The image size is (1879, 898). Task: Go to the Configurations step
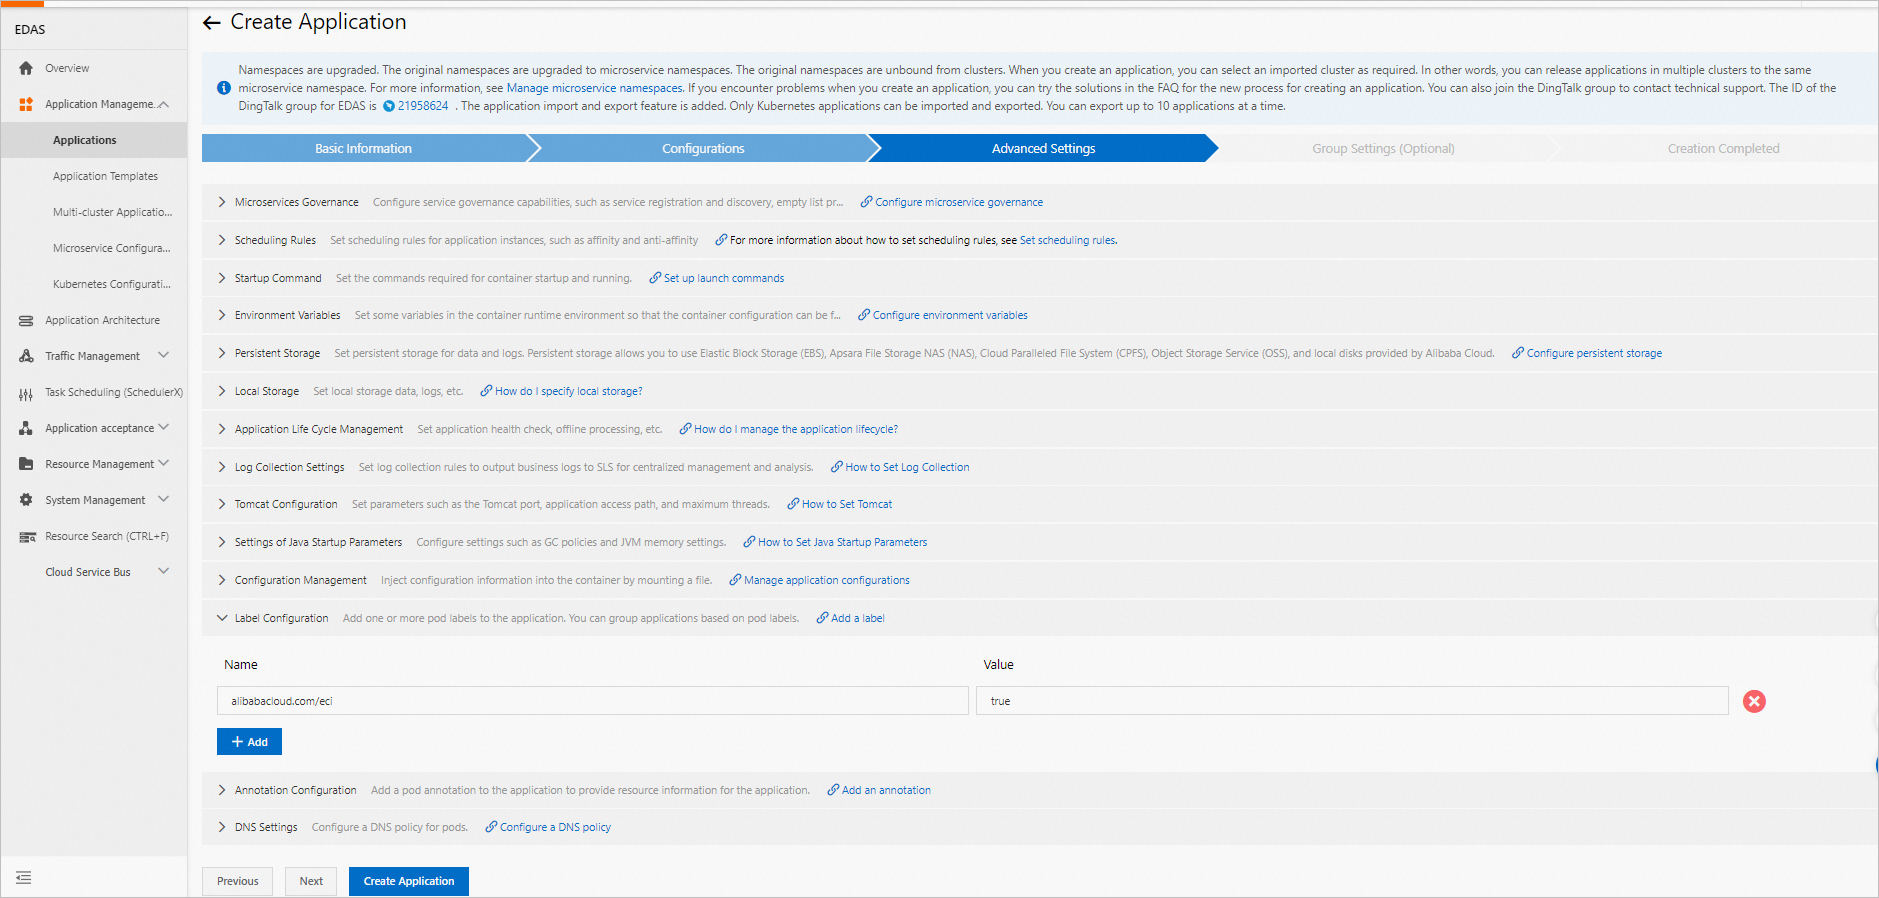pyautogui.click(x=703, y=148)
